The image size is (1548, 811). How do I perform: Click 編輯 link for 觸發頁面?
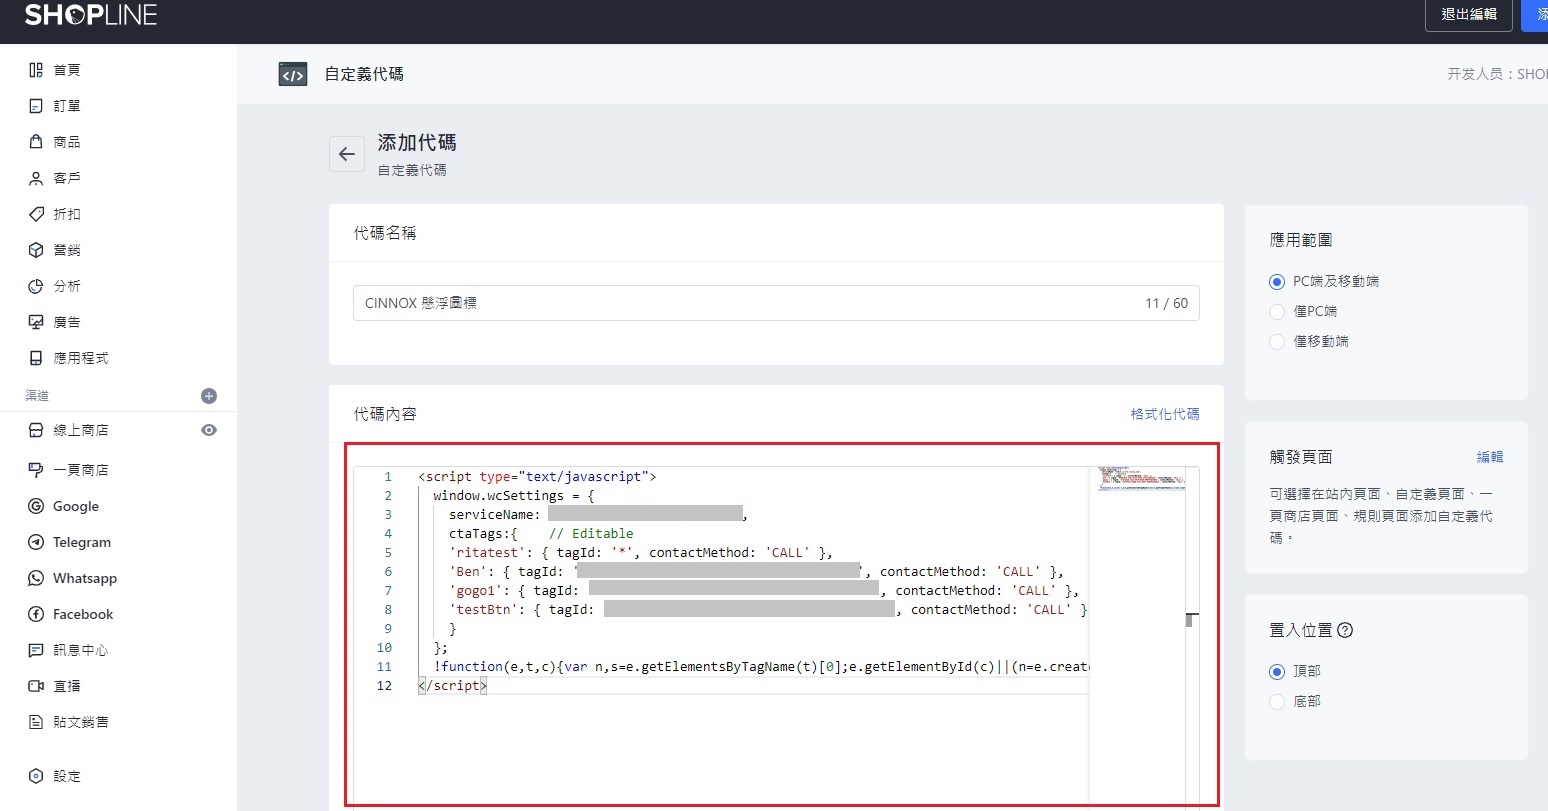(x=1490, y=457)
